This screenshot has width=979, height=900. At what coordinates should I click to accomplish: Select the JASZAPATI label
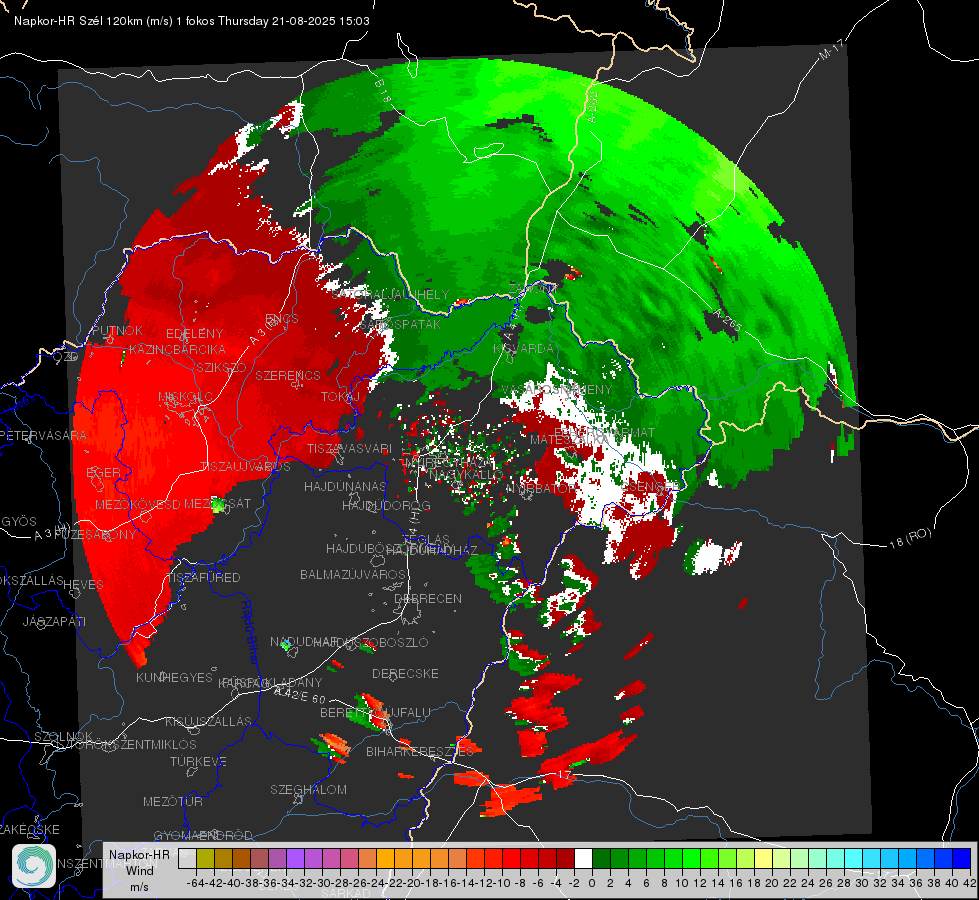[x=55, y=621]
